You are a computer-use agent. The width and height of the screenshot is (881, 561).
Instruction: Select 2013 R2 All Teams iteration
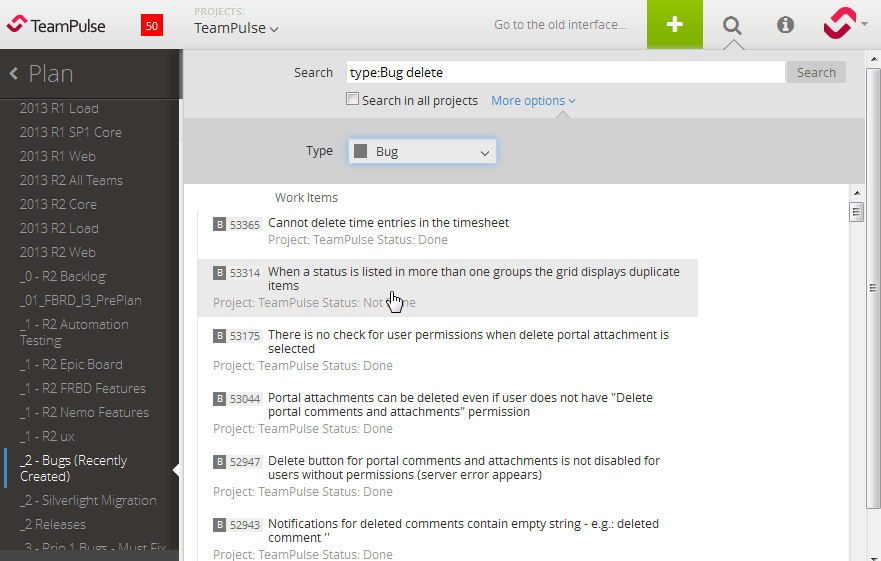[x=71, y=180]
